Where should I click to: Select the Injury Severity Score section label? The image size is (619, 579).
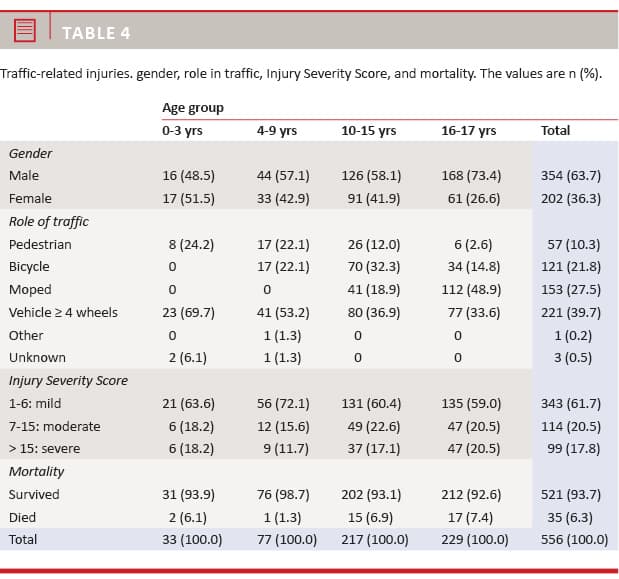tap(68, 380)
